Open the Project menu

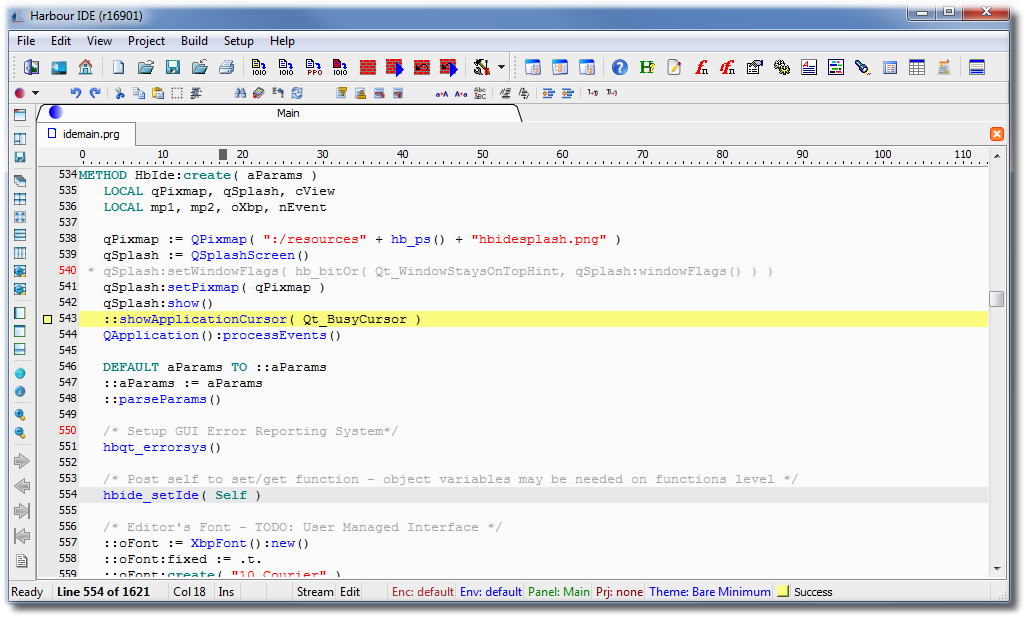pos(146,41)
